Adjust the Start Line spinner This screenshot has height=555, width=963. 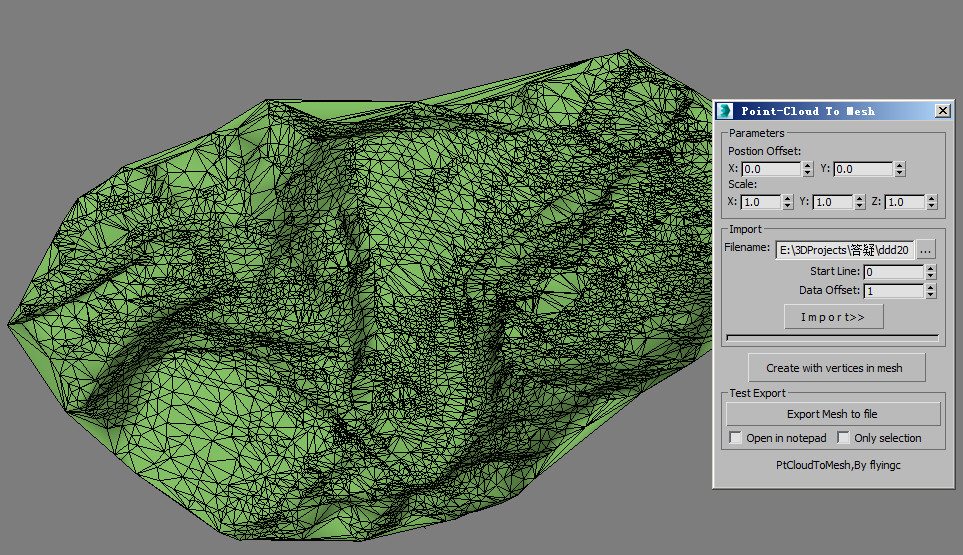[x=930, y=271]
